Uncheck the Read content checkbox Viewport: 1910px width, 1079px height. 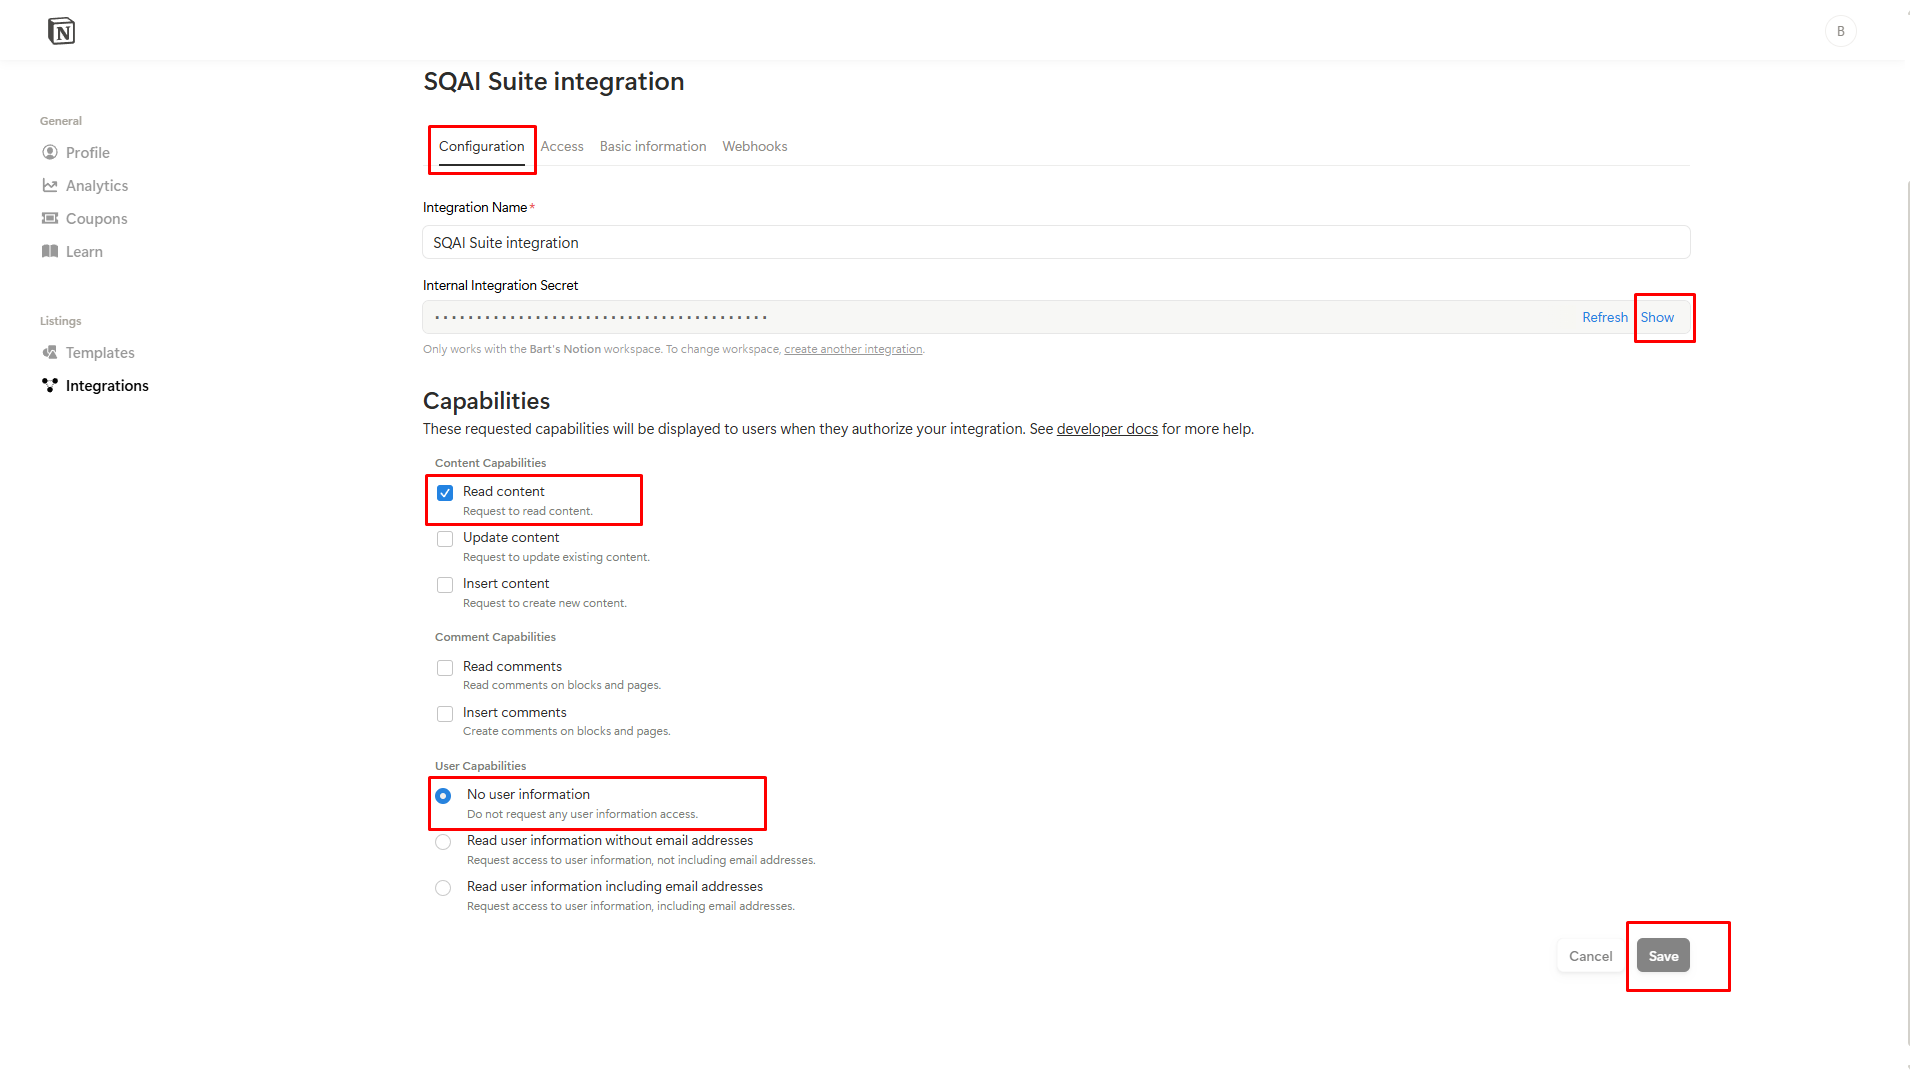pyautogui.click(x=445, y=493)
